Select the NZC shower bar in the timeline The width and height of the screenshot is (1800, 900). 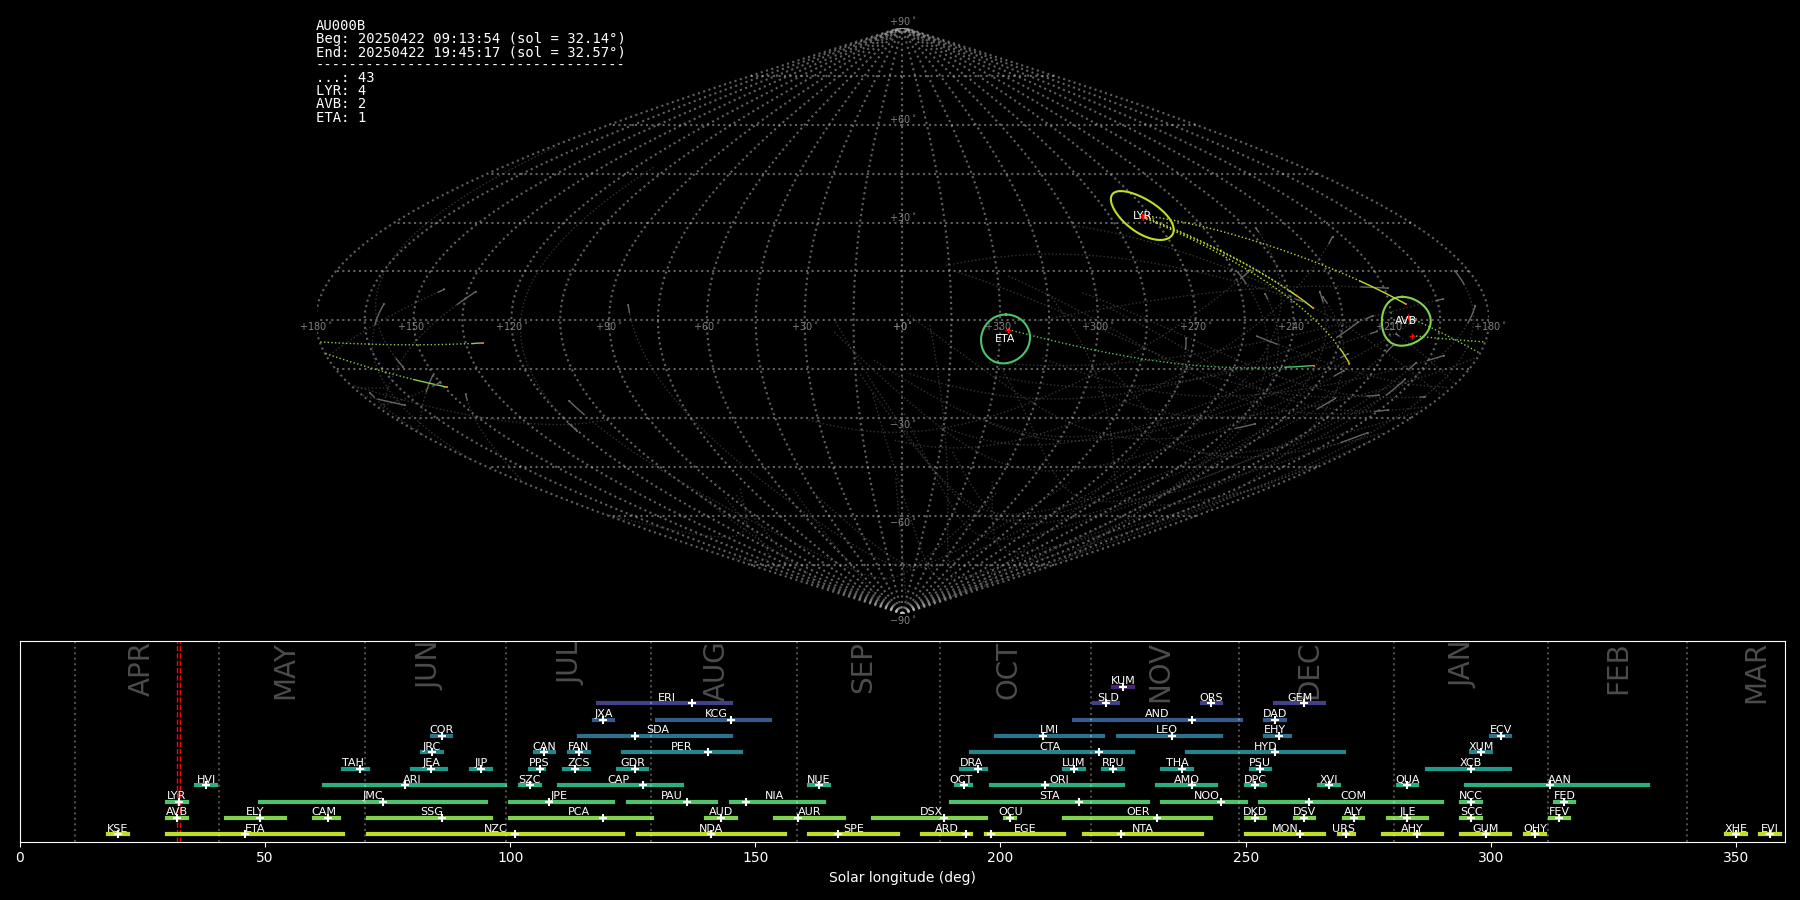pyautogui.click(x=495, y=834)
